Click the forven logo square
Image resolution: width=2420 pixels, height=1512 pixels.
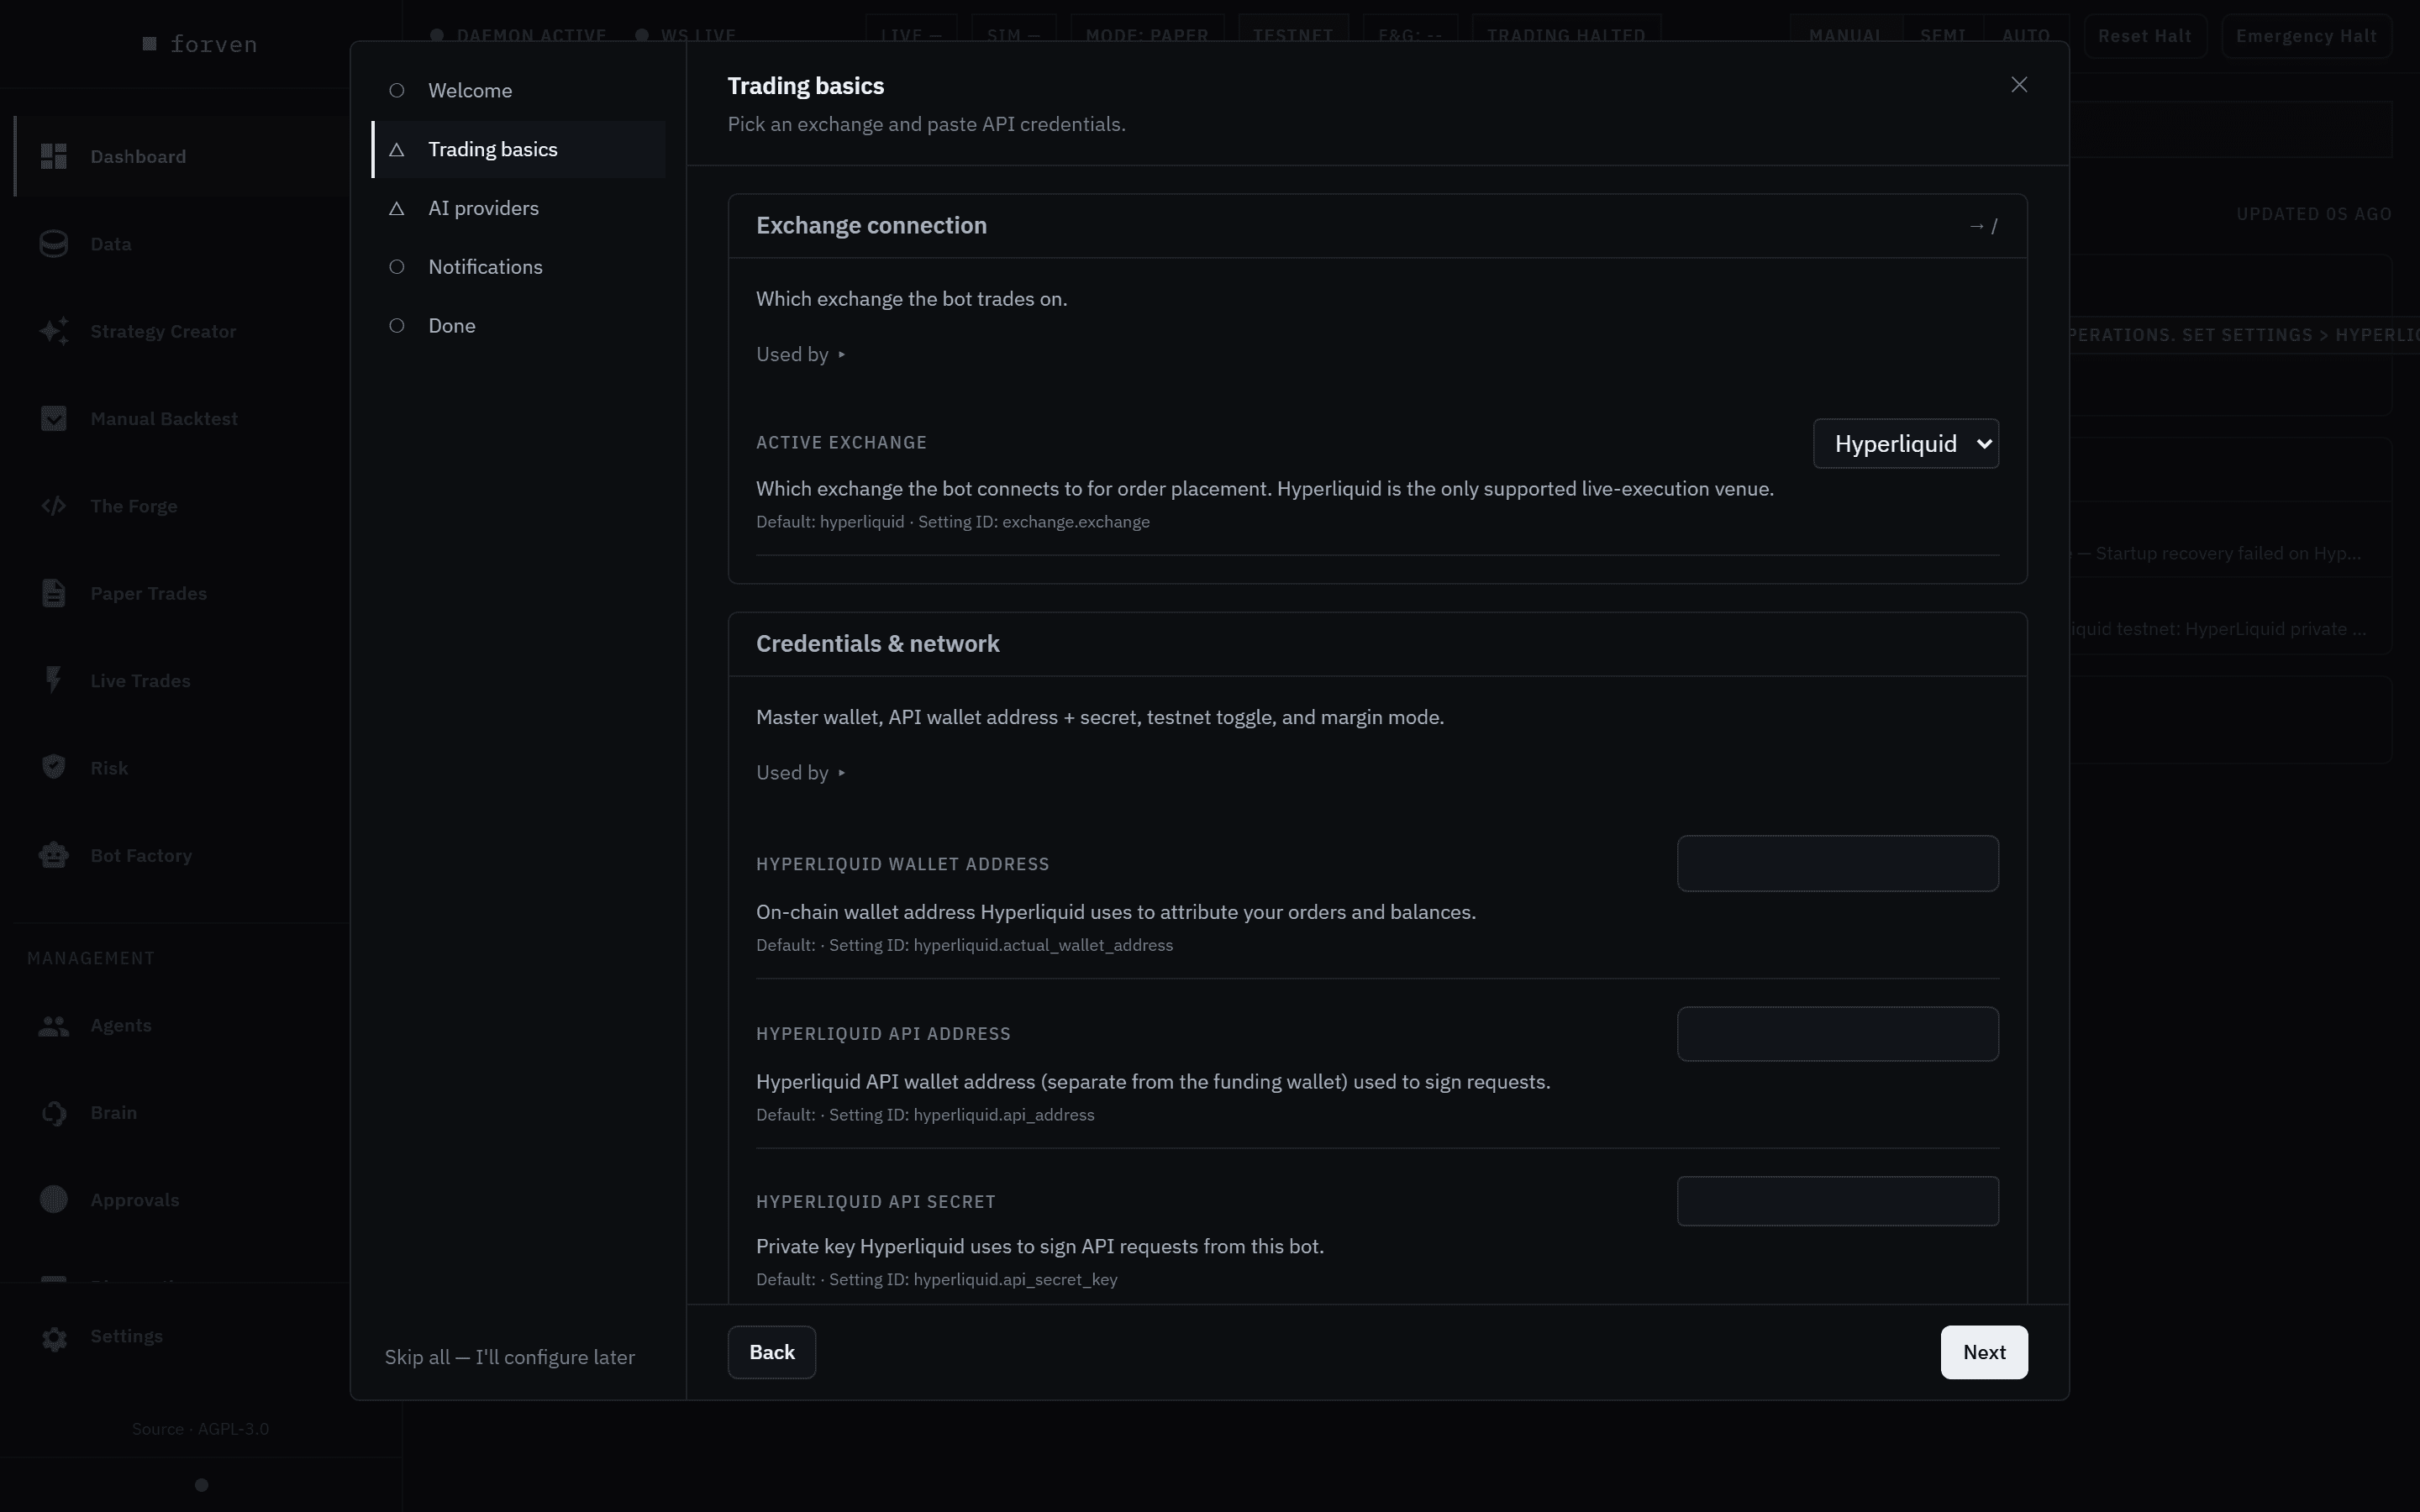[150, 44]
